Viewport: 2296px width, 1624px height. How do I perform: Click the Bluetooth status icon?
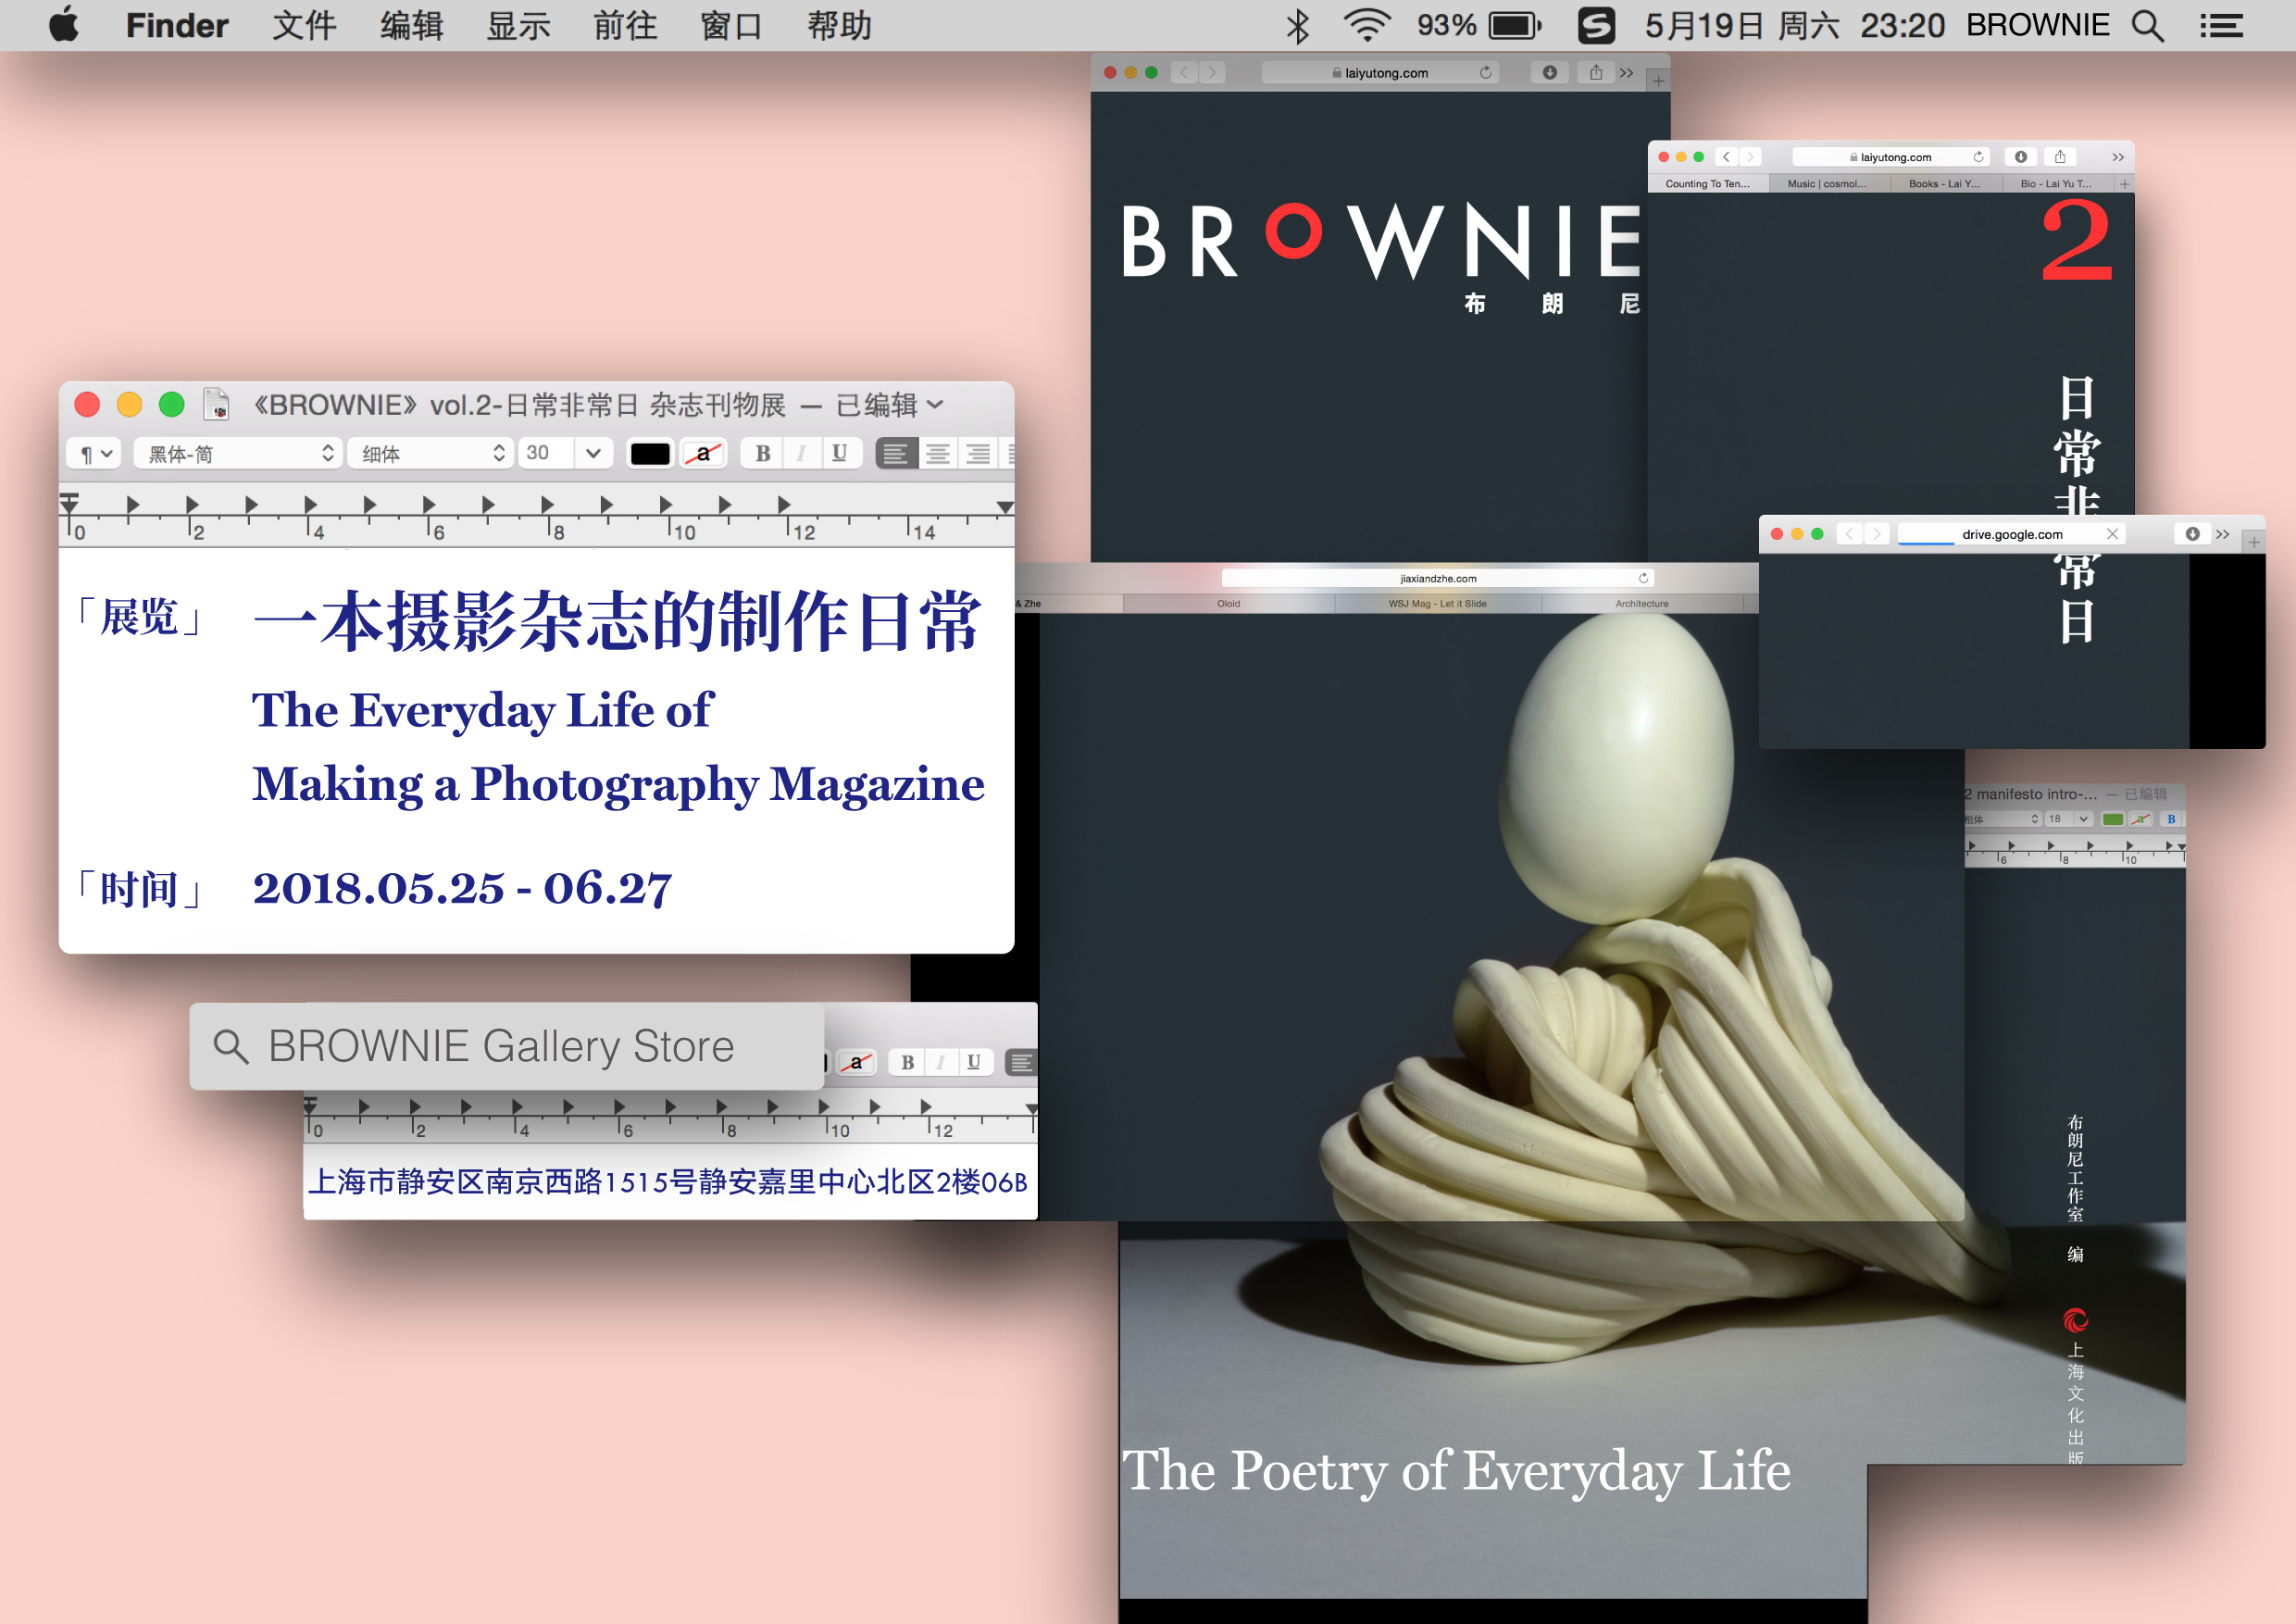click(x=1297, y=25)
